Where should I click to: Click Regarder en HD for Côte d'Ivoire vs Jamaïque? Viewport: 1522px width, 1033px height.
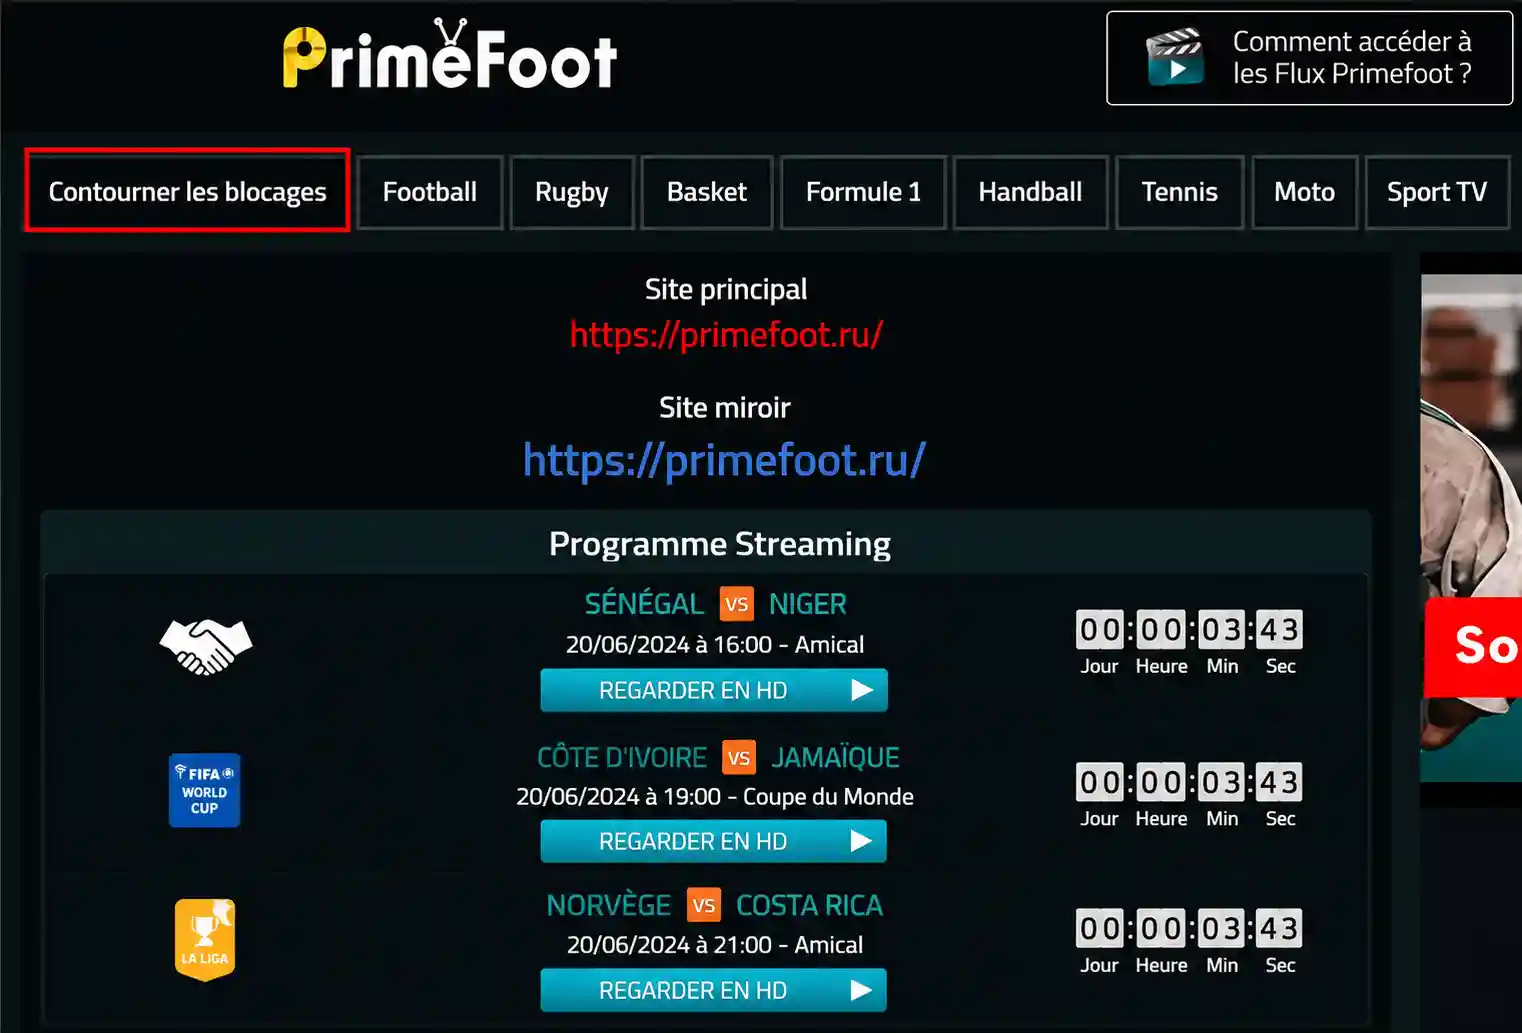(x=714, y=841)
